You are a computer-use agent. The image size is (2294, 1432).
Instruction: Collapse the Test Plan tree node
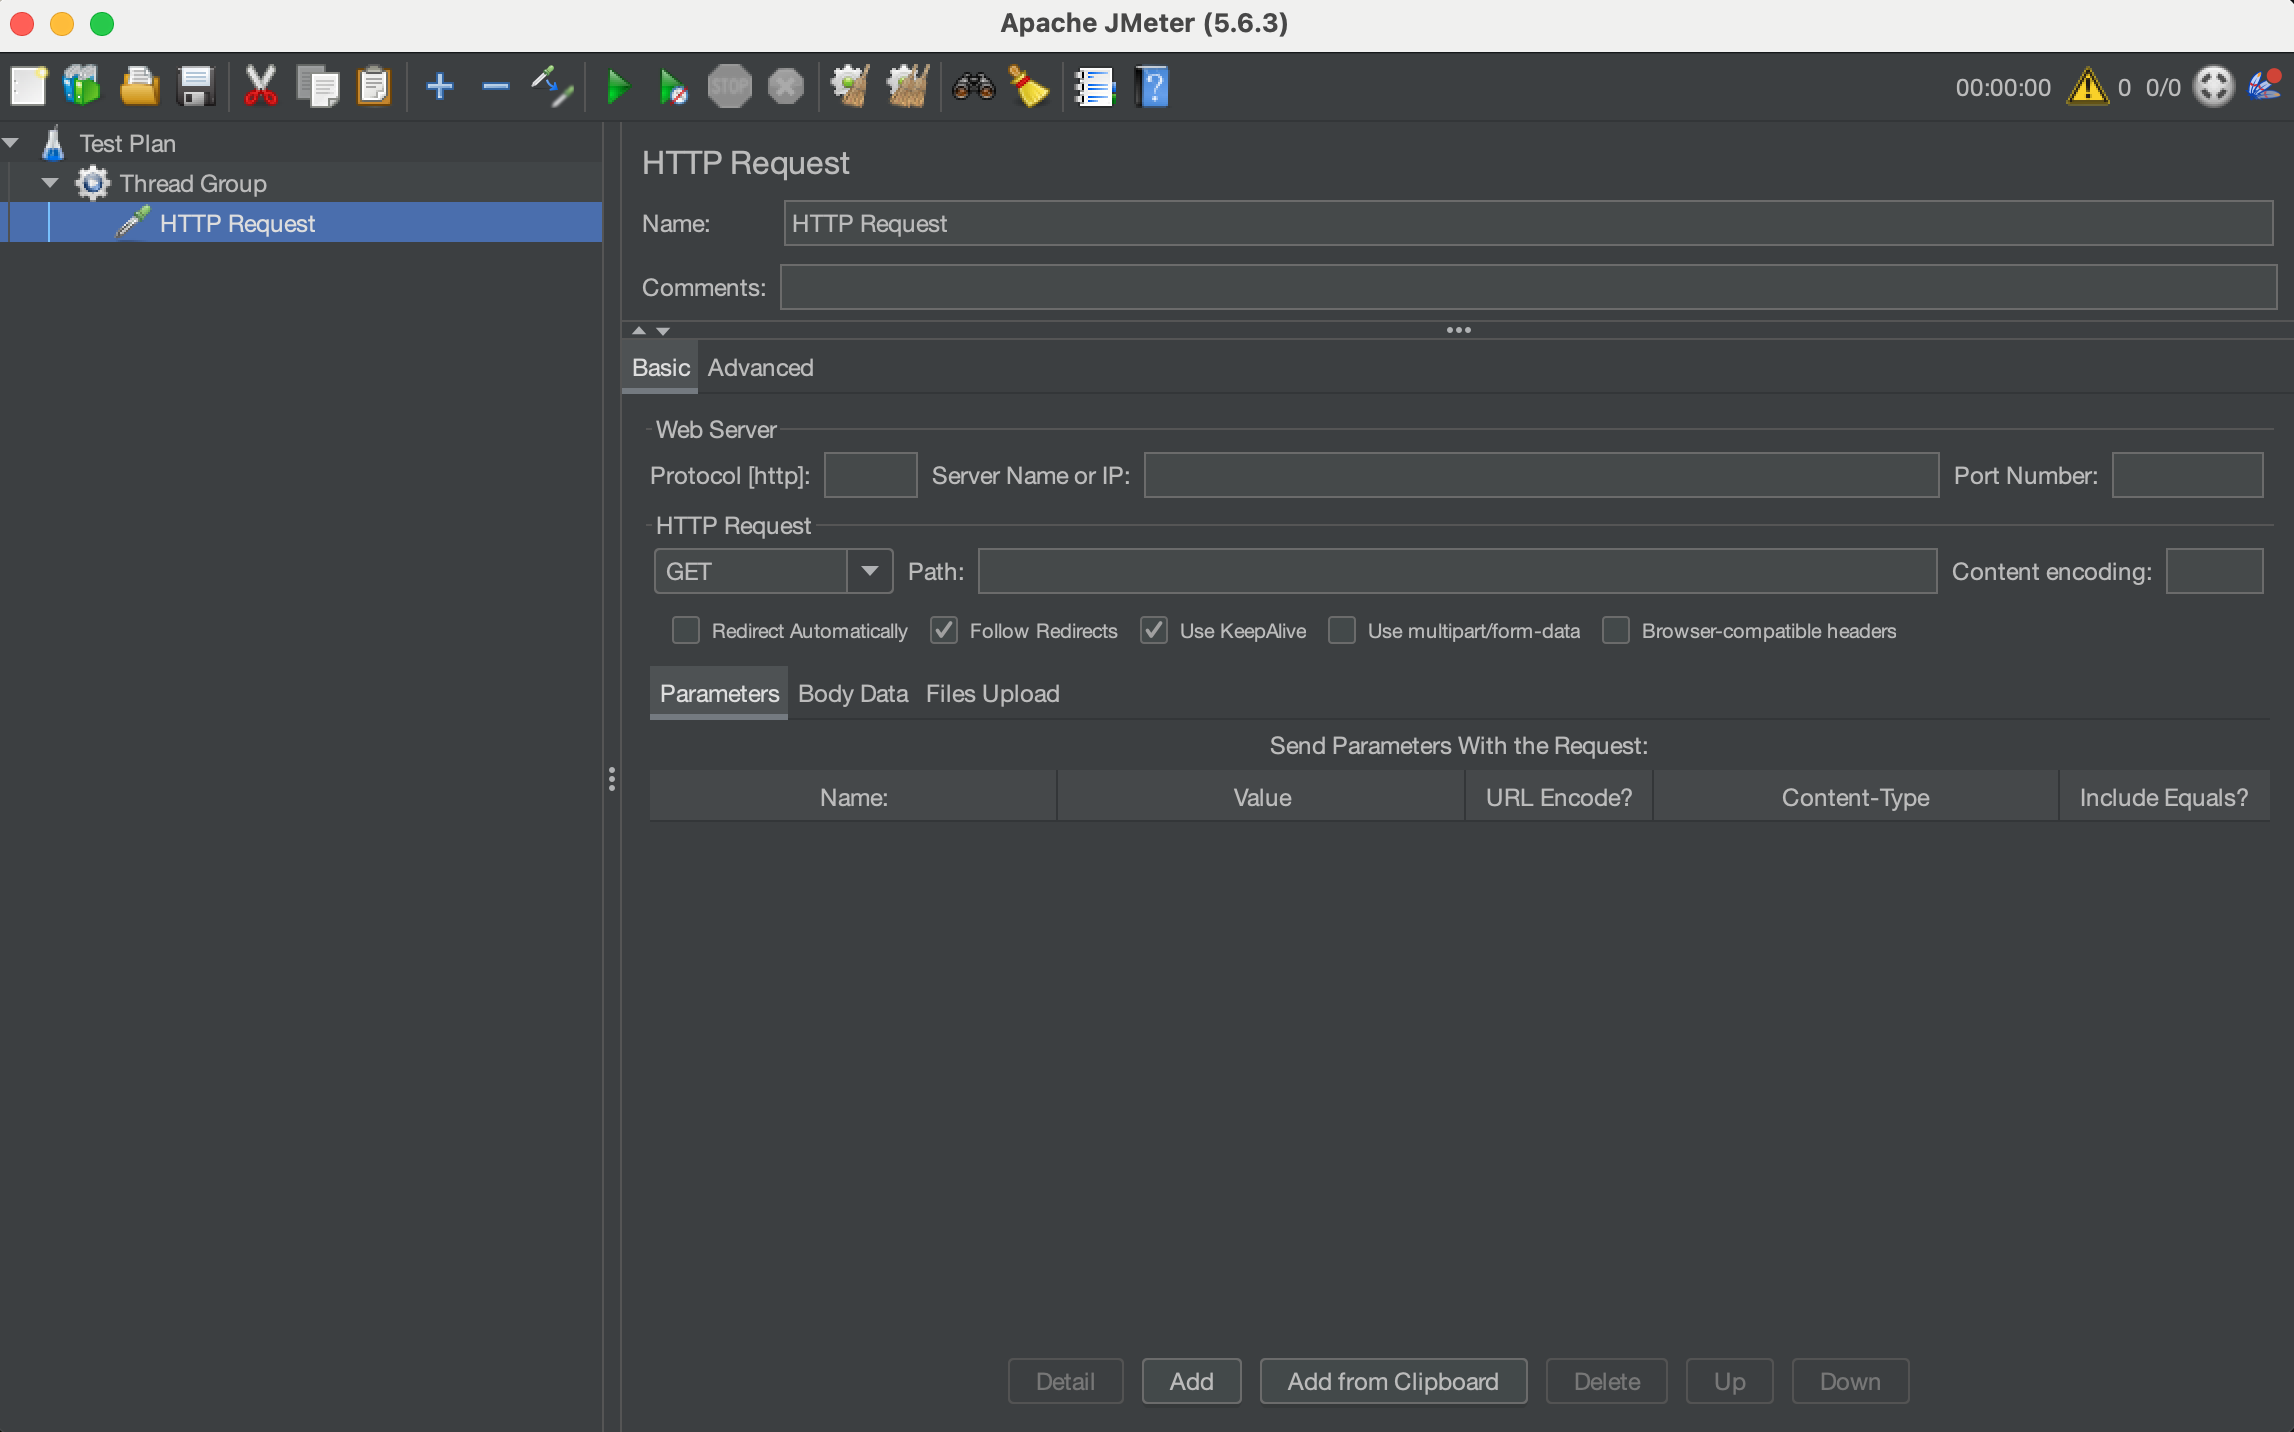11,143
